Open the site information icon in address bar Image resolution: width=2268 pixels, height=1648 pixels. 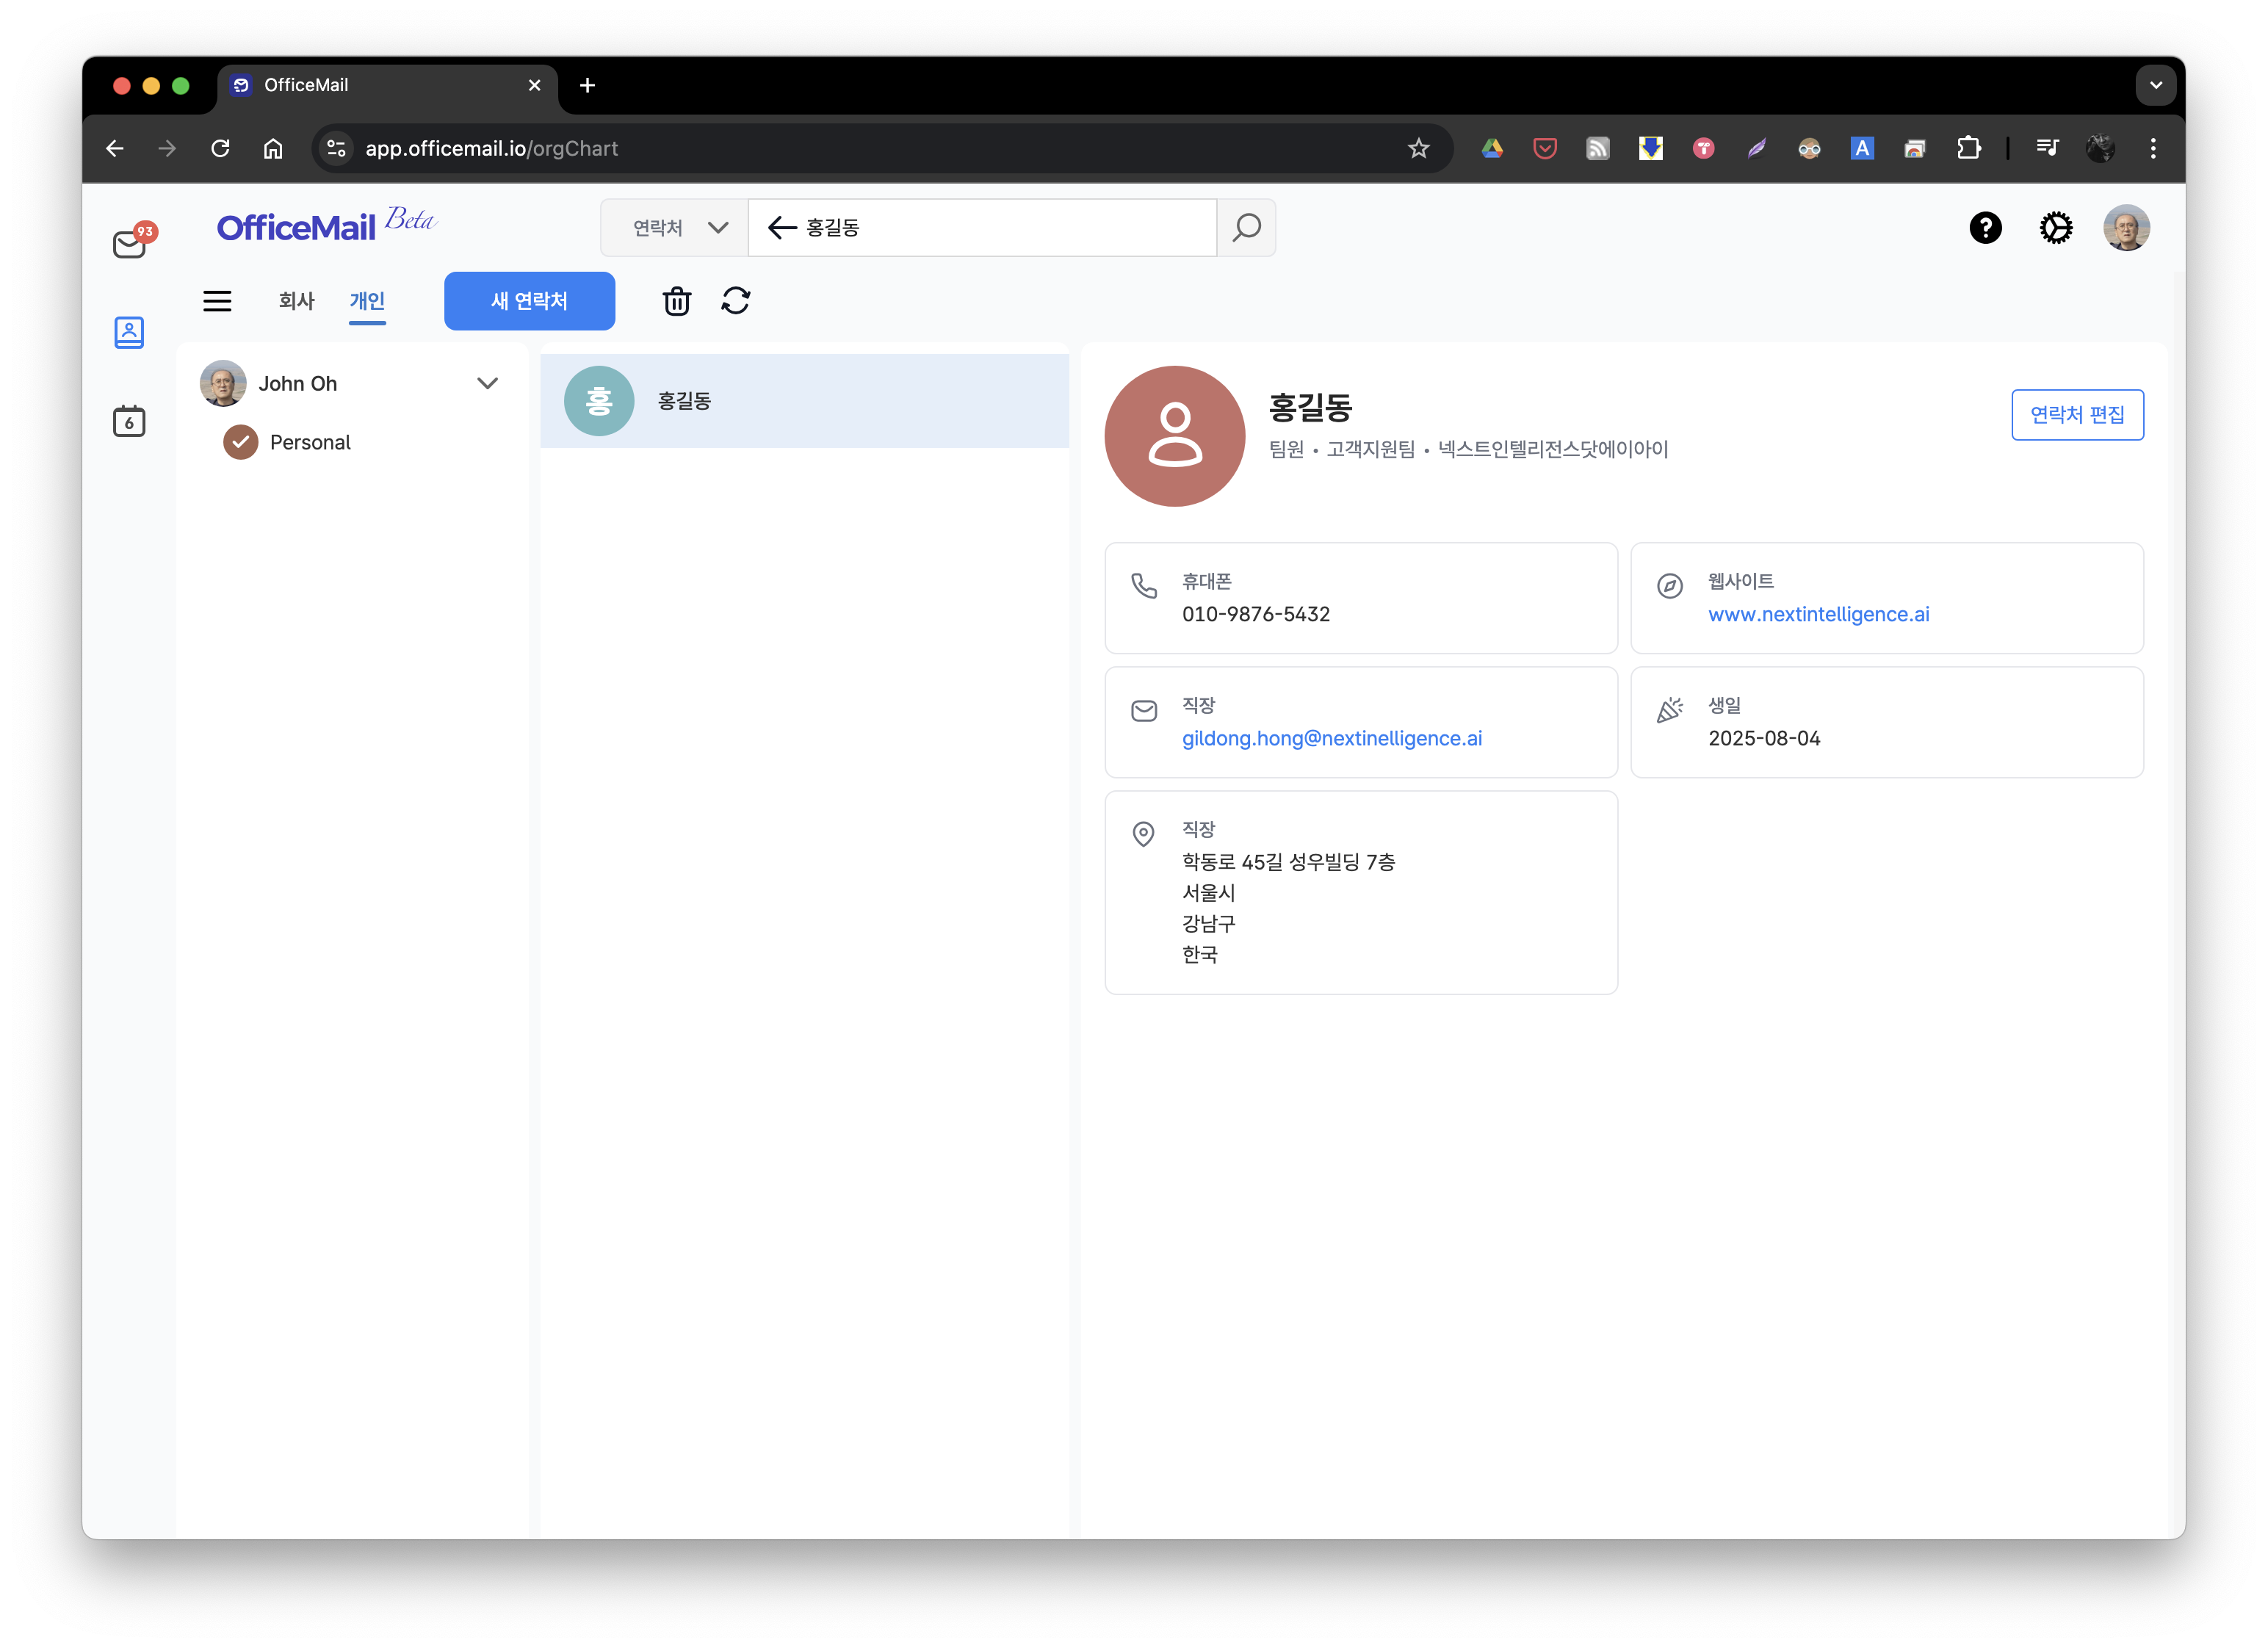[x=337, y=149]
